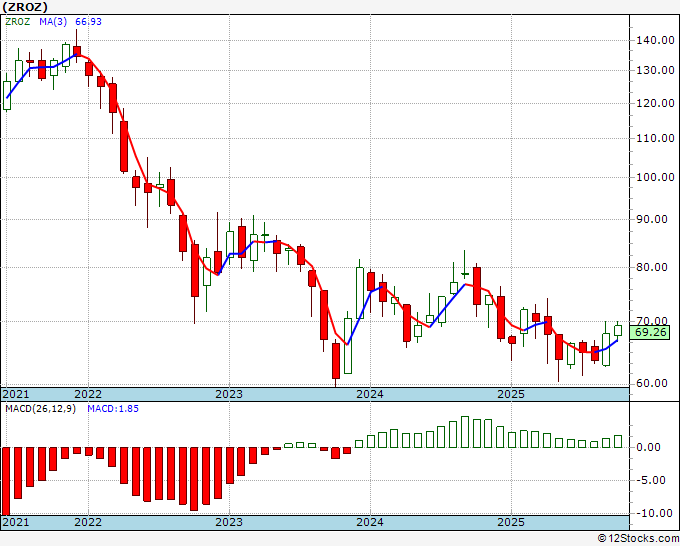Click the 2024 label on price chart axis

(370, 394)
